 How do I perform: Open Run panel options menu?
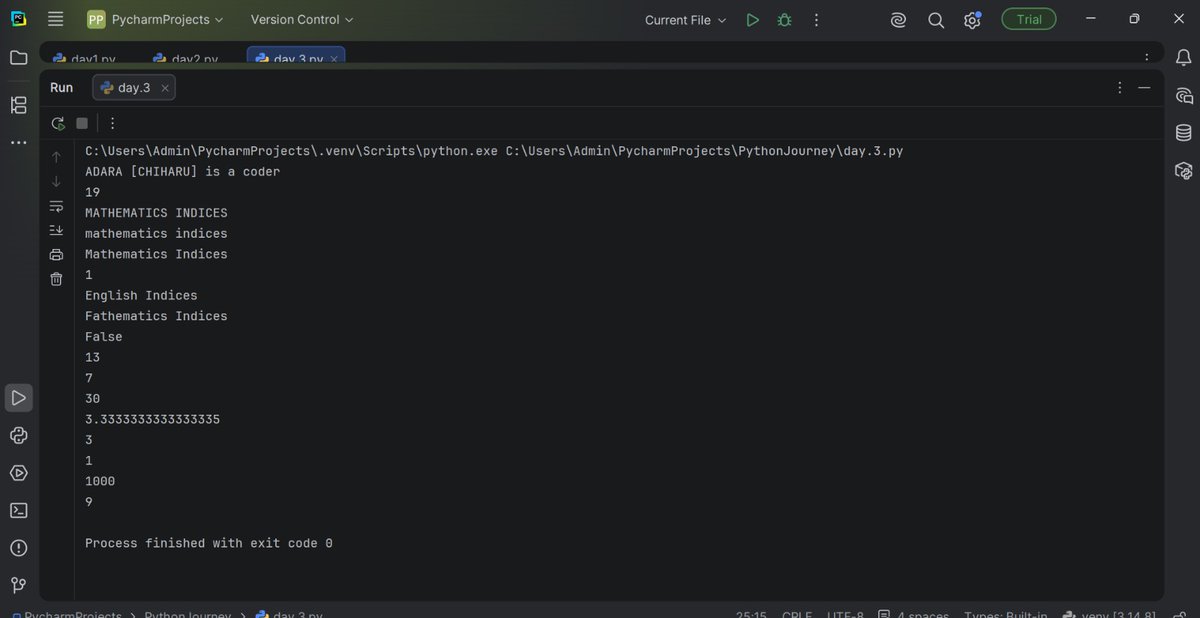(1120, 88)
